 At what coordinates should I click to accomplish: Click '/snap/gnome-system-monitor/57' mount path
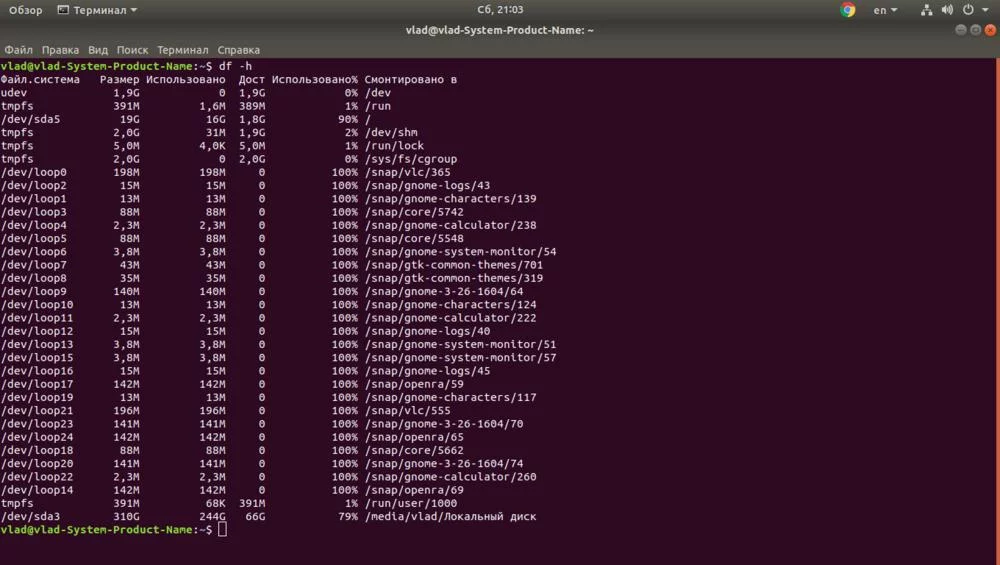pyautogui.click(x=460, y=358)
